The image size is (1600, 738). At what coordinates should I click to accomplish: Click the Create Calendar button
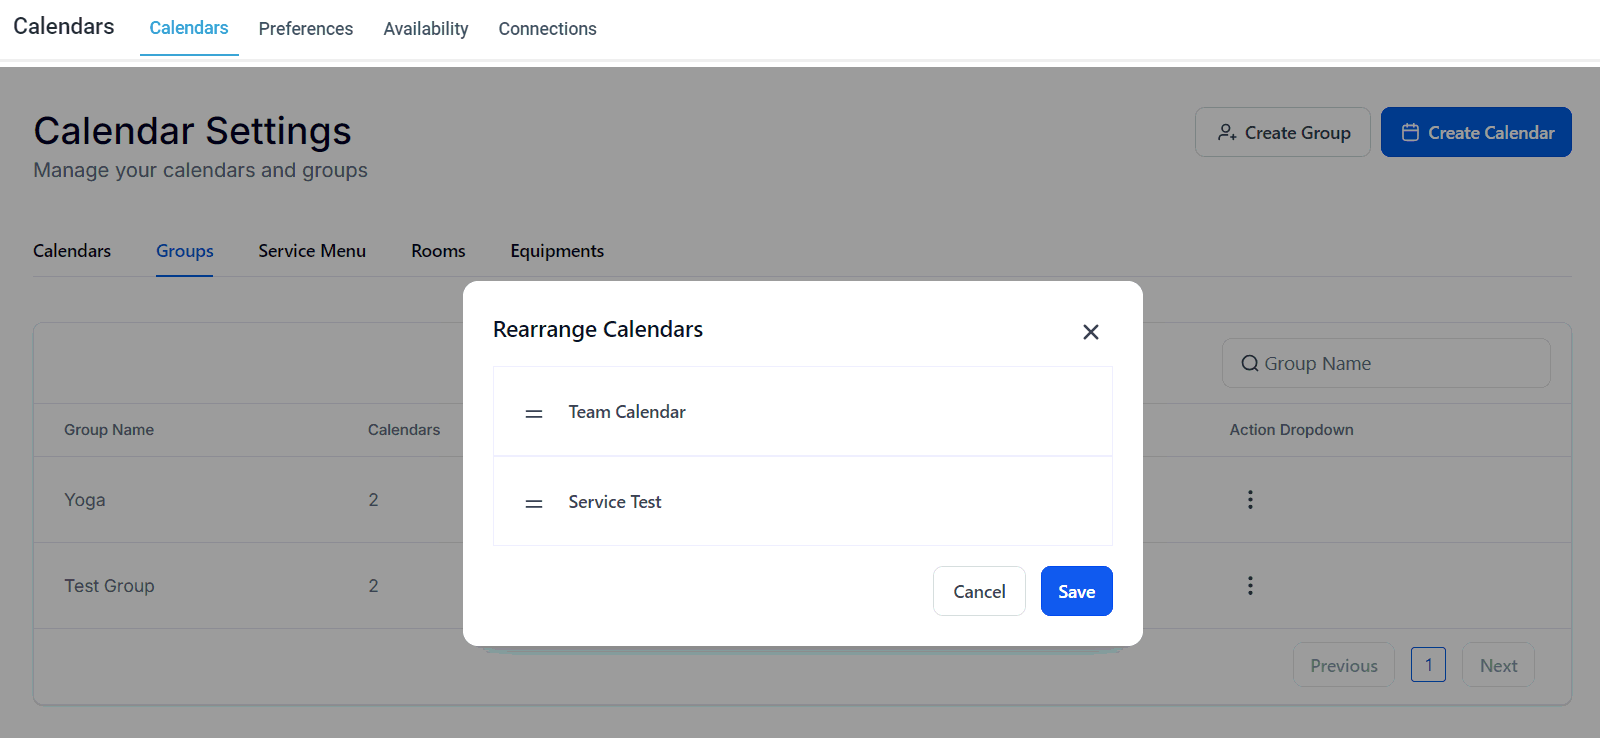pos(1475,132)
